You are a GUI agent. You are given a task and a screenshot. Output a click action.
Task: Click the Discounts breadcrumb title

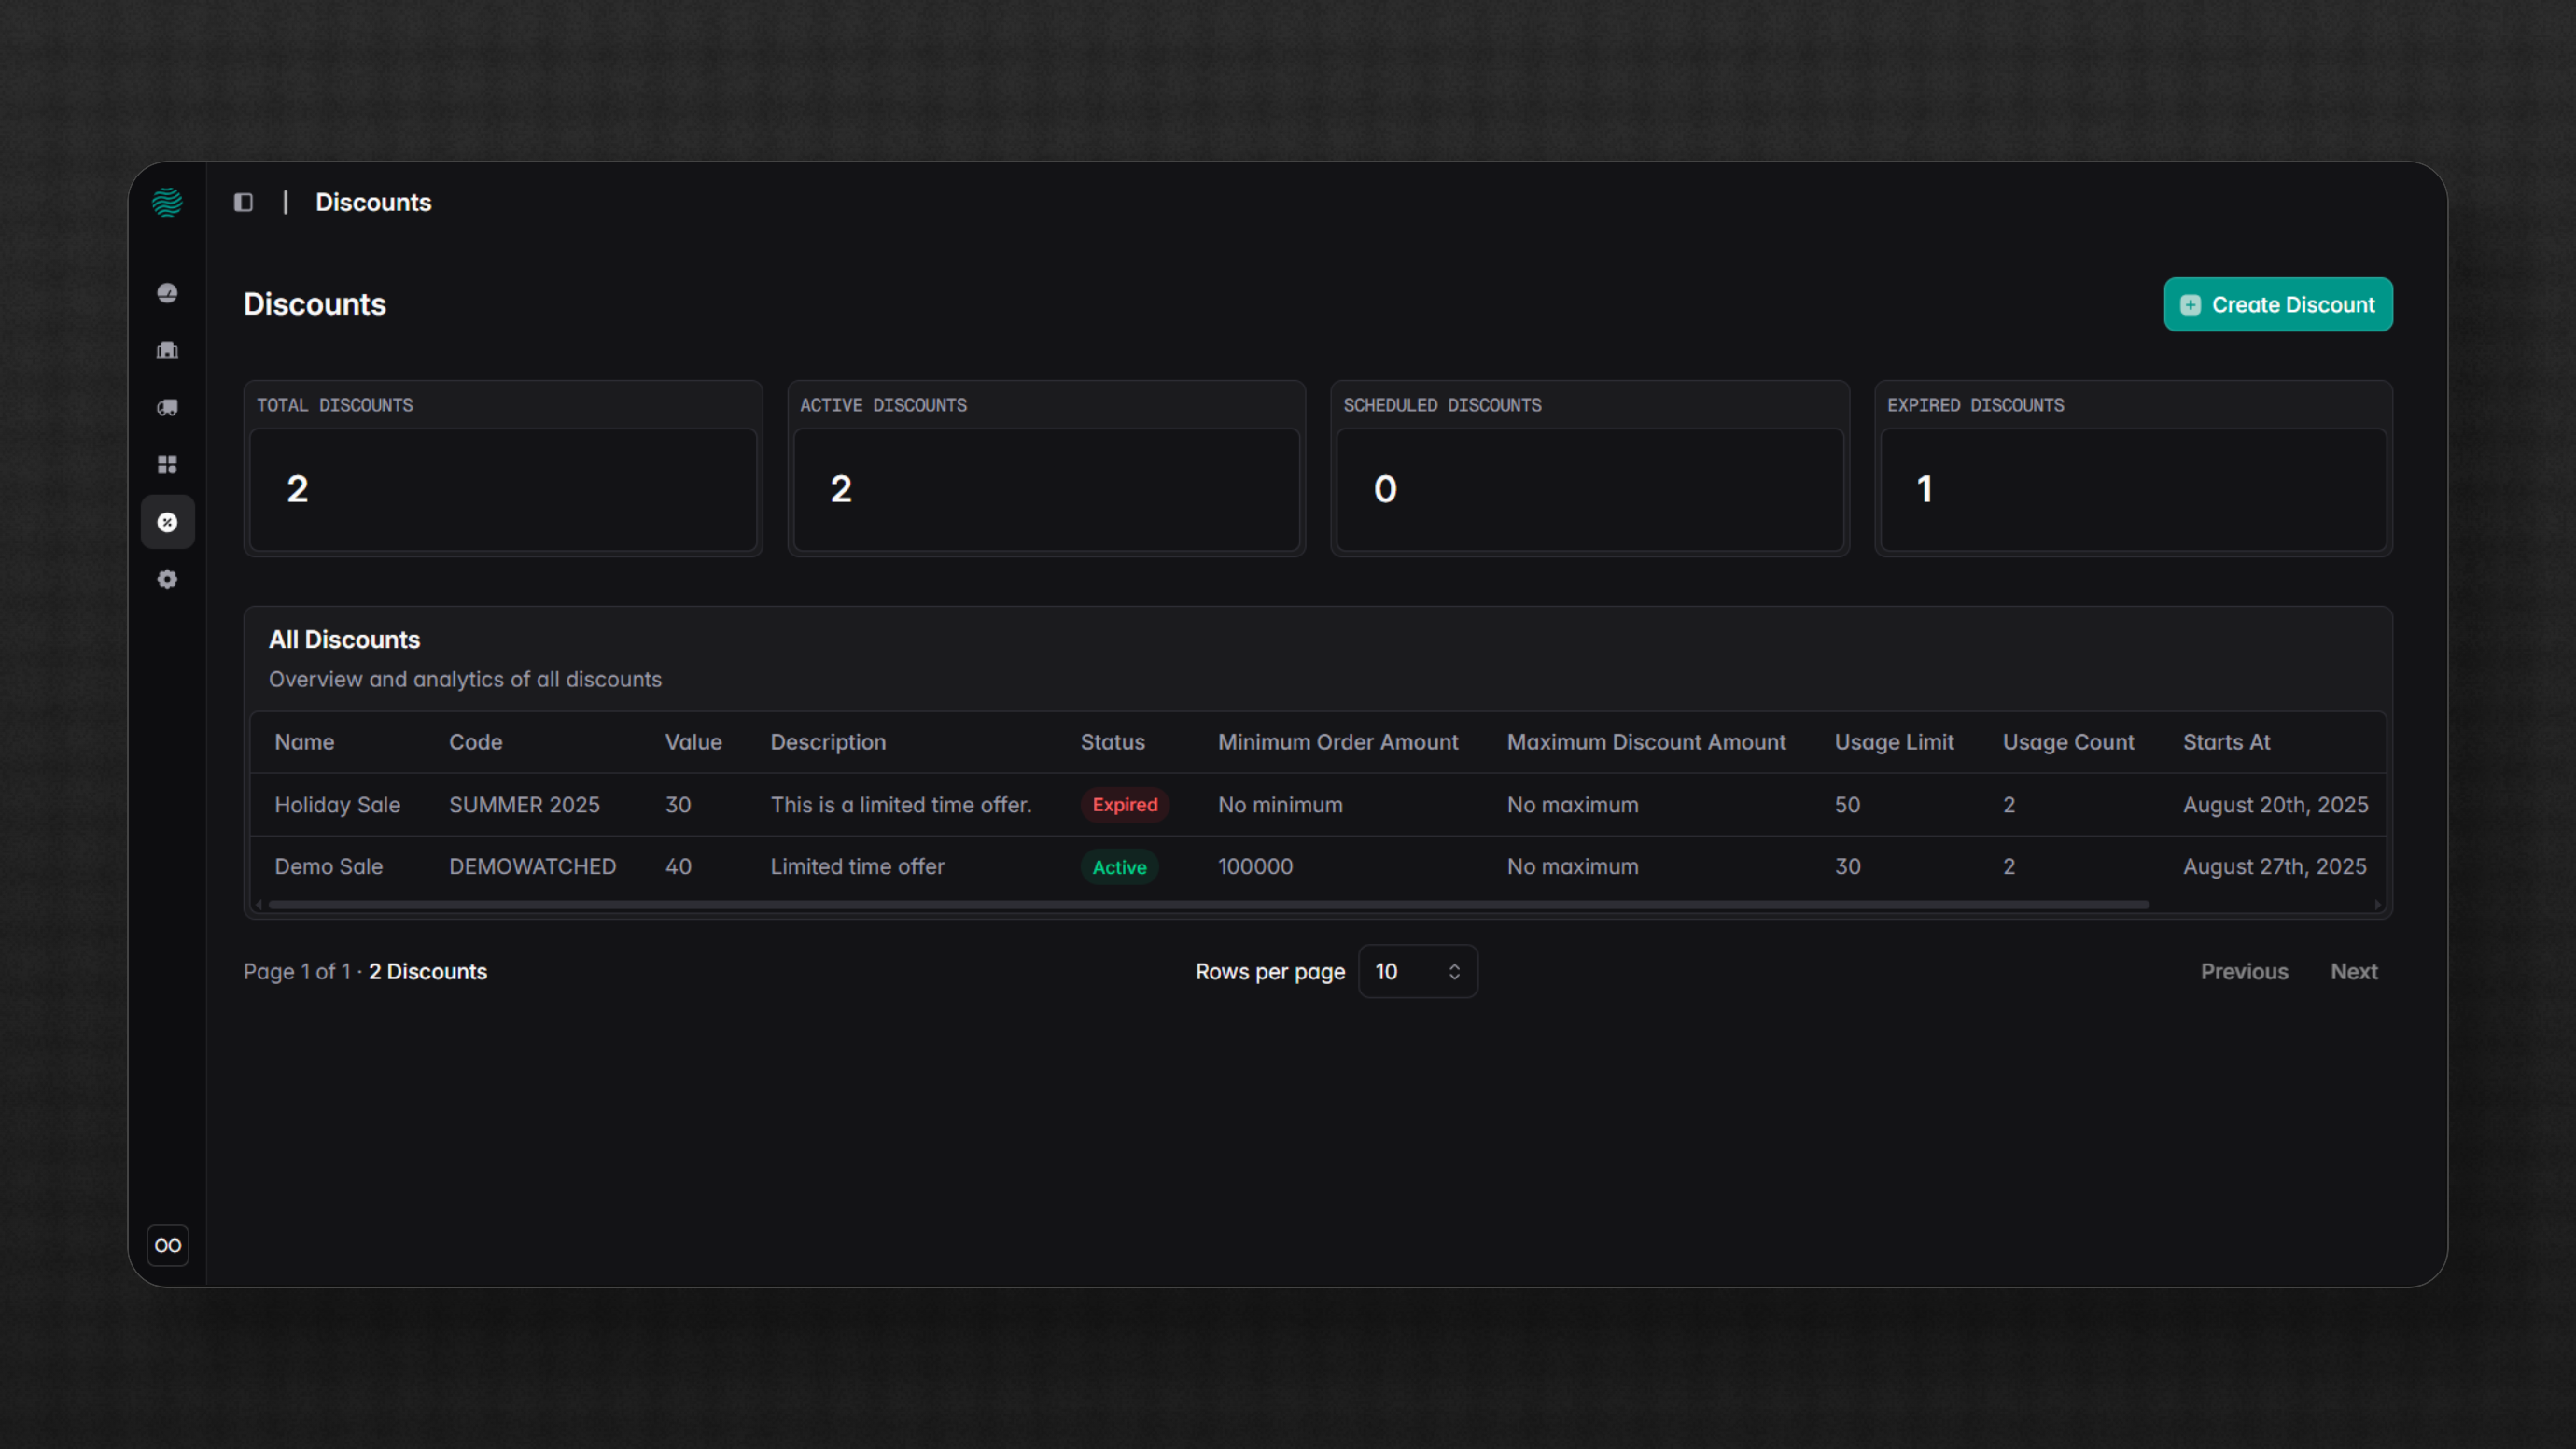click(x=373, y=202)
